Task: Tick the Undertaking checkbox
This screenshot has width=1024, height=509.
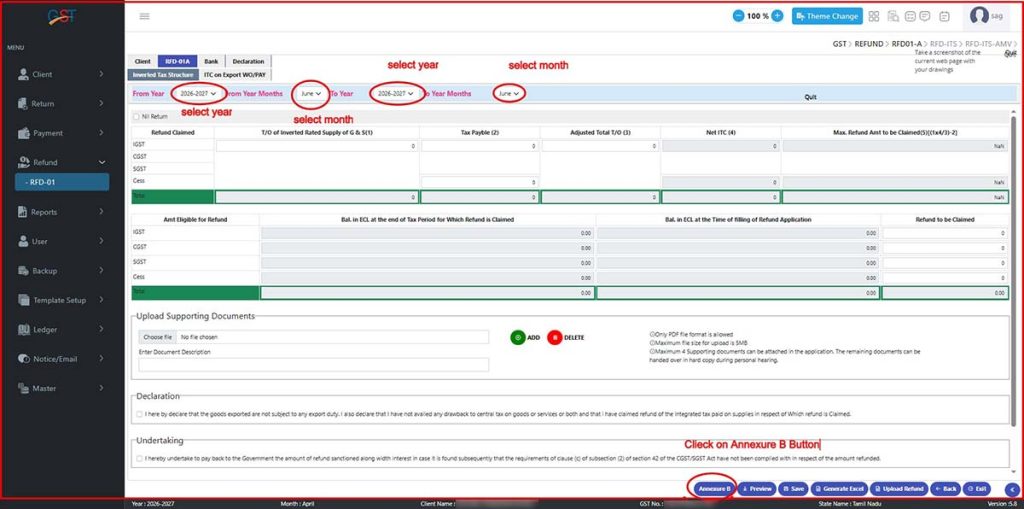Action: (x=140, y=458)
